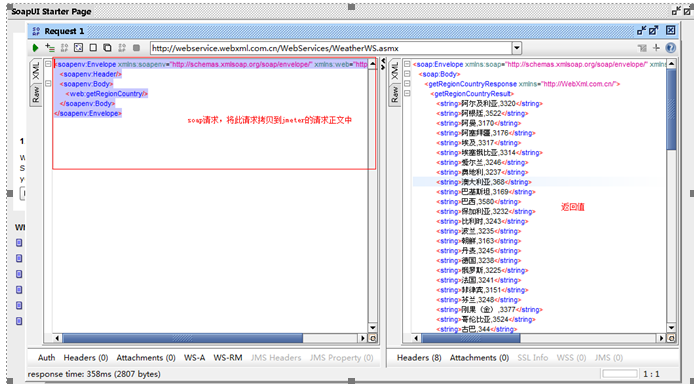This screenshot has height=384, width=694.
Task: Click the request horizontal scrollbar thumb
Action: point(182,338)
